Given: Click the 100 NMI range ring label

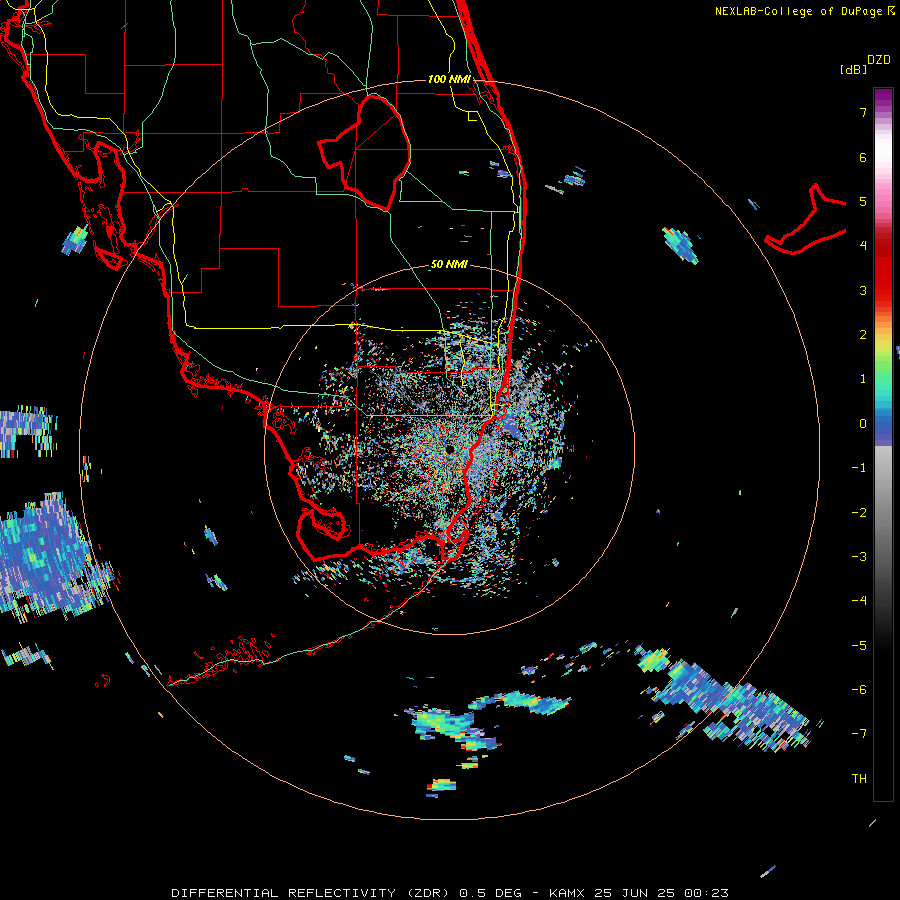Looking at the screenshot, I should [449, 79].
